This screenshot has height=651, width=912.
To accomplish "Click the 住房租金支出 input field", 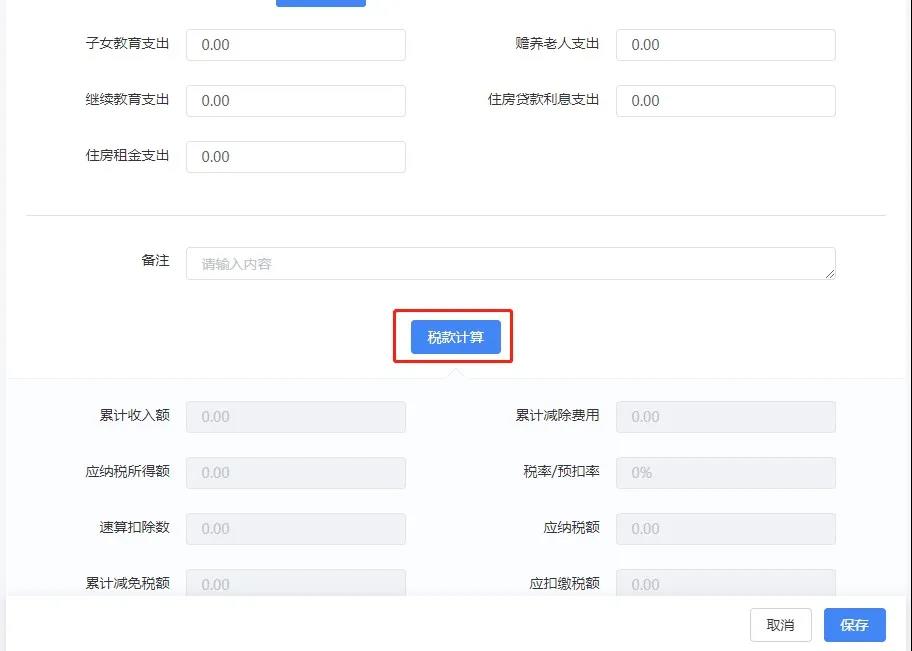I will coord(295,157).
